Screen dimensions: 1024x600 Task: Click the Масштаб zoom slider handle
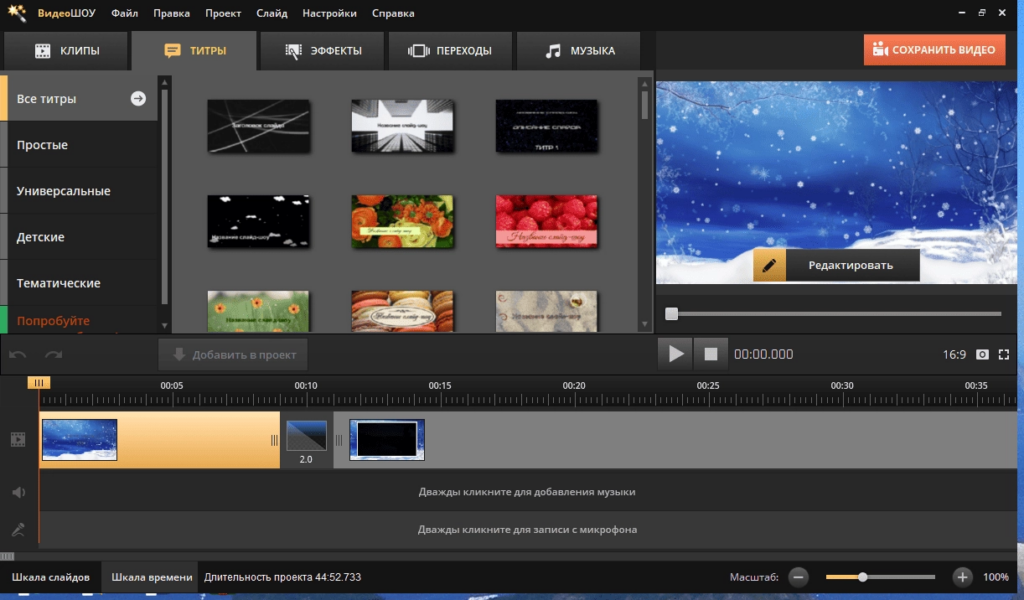click(863, 577)
